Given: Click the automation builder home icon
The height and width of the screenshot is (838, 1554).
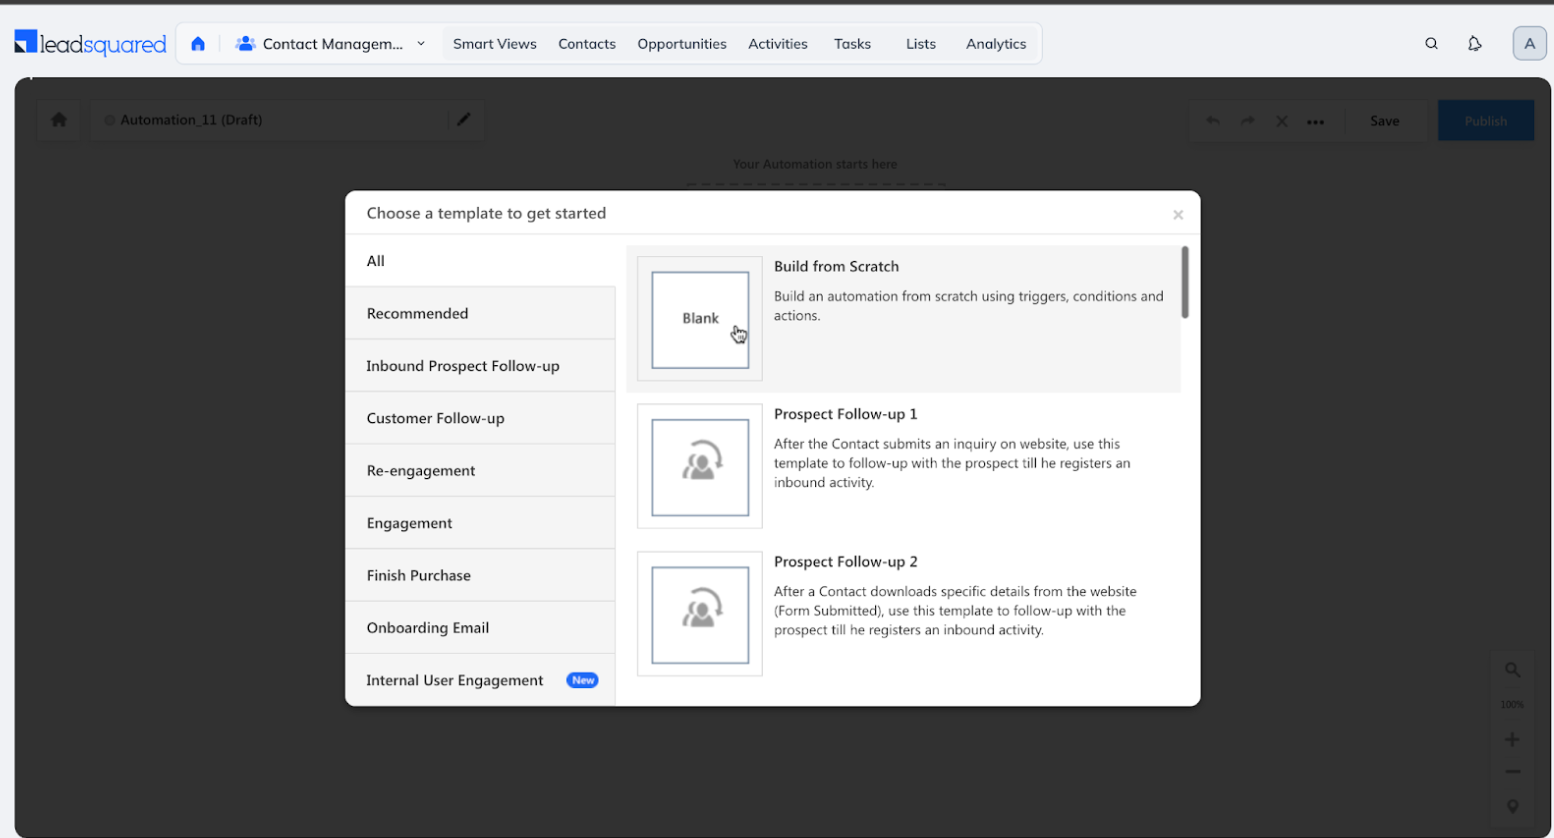Looking at the screenshot, I should coord(59,120).
